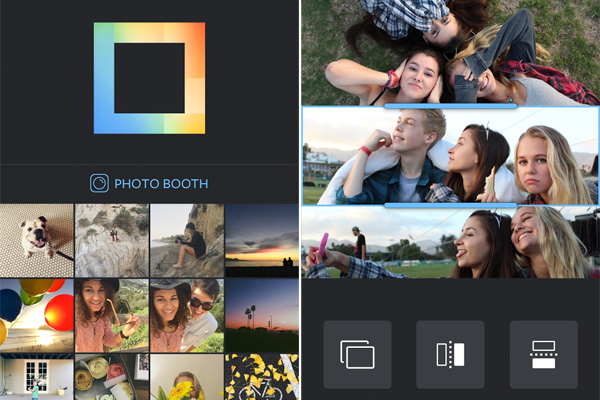Click the Photo Booth camera icon
This screenshot has width=600, height=400.
99,183
